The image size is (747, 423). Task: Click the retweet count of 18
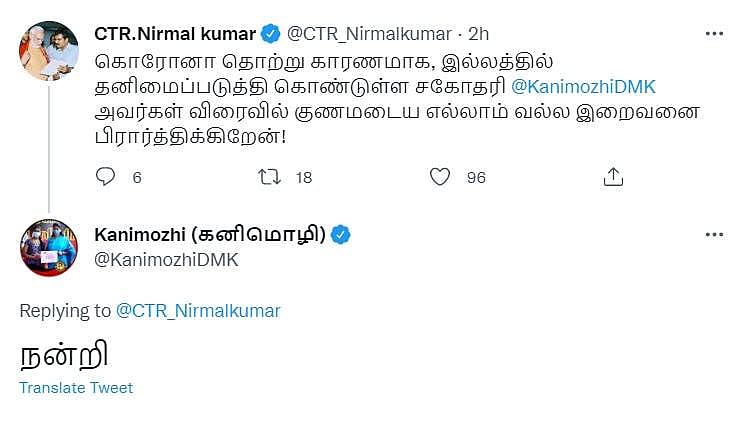pos(304,178)
